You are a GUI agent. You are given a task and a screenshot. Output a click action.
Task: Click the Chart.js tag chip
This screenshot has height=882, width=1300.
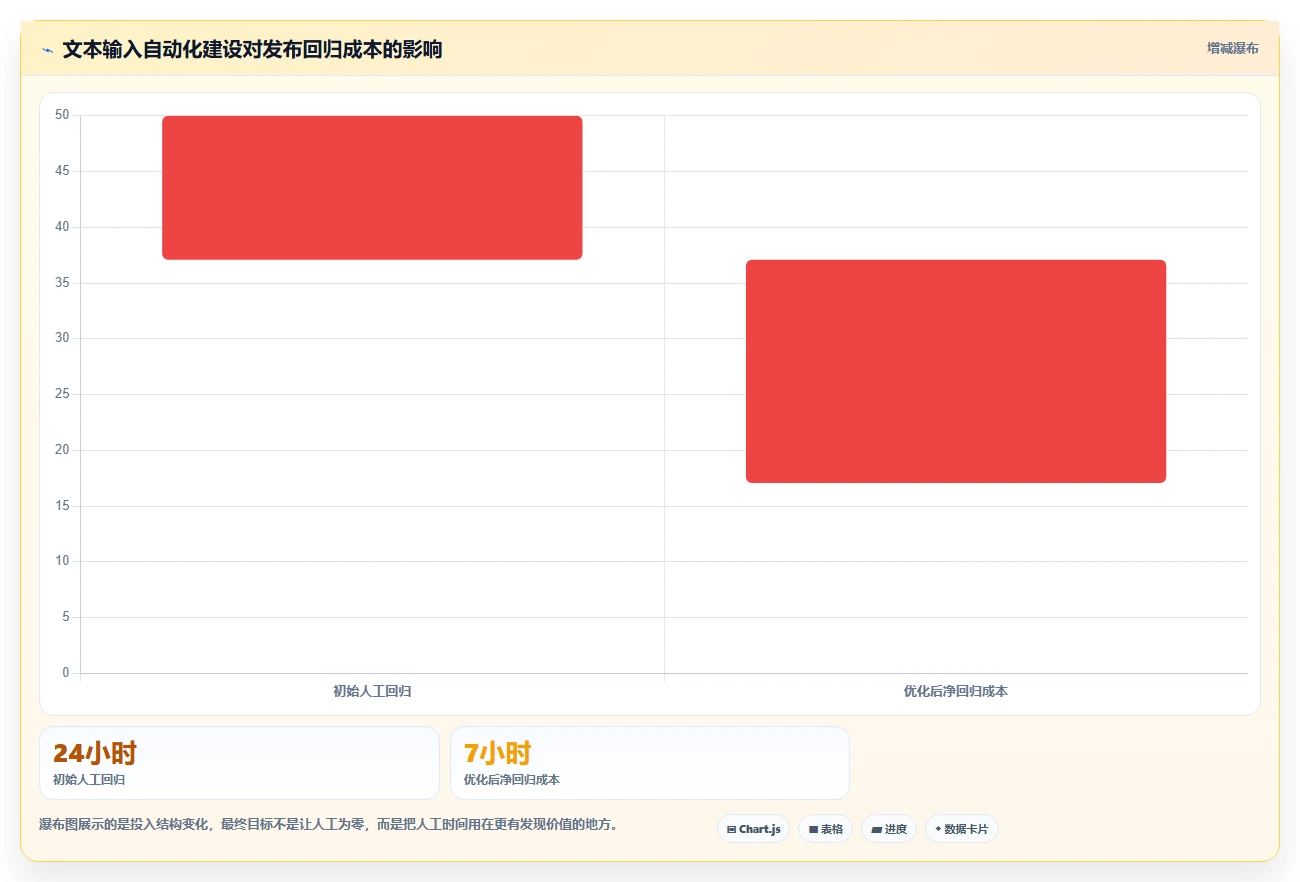753,829
